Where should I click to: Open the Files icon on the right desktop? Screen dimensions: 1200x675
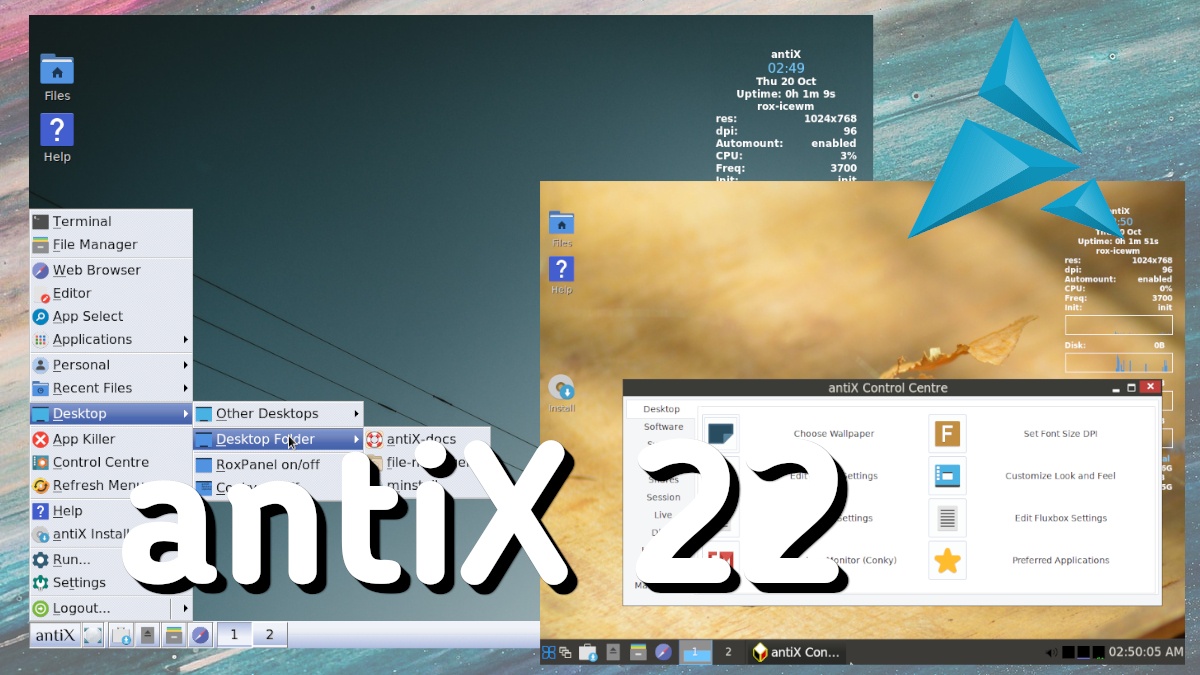point(562,224)
